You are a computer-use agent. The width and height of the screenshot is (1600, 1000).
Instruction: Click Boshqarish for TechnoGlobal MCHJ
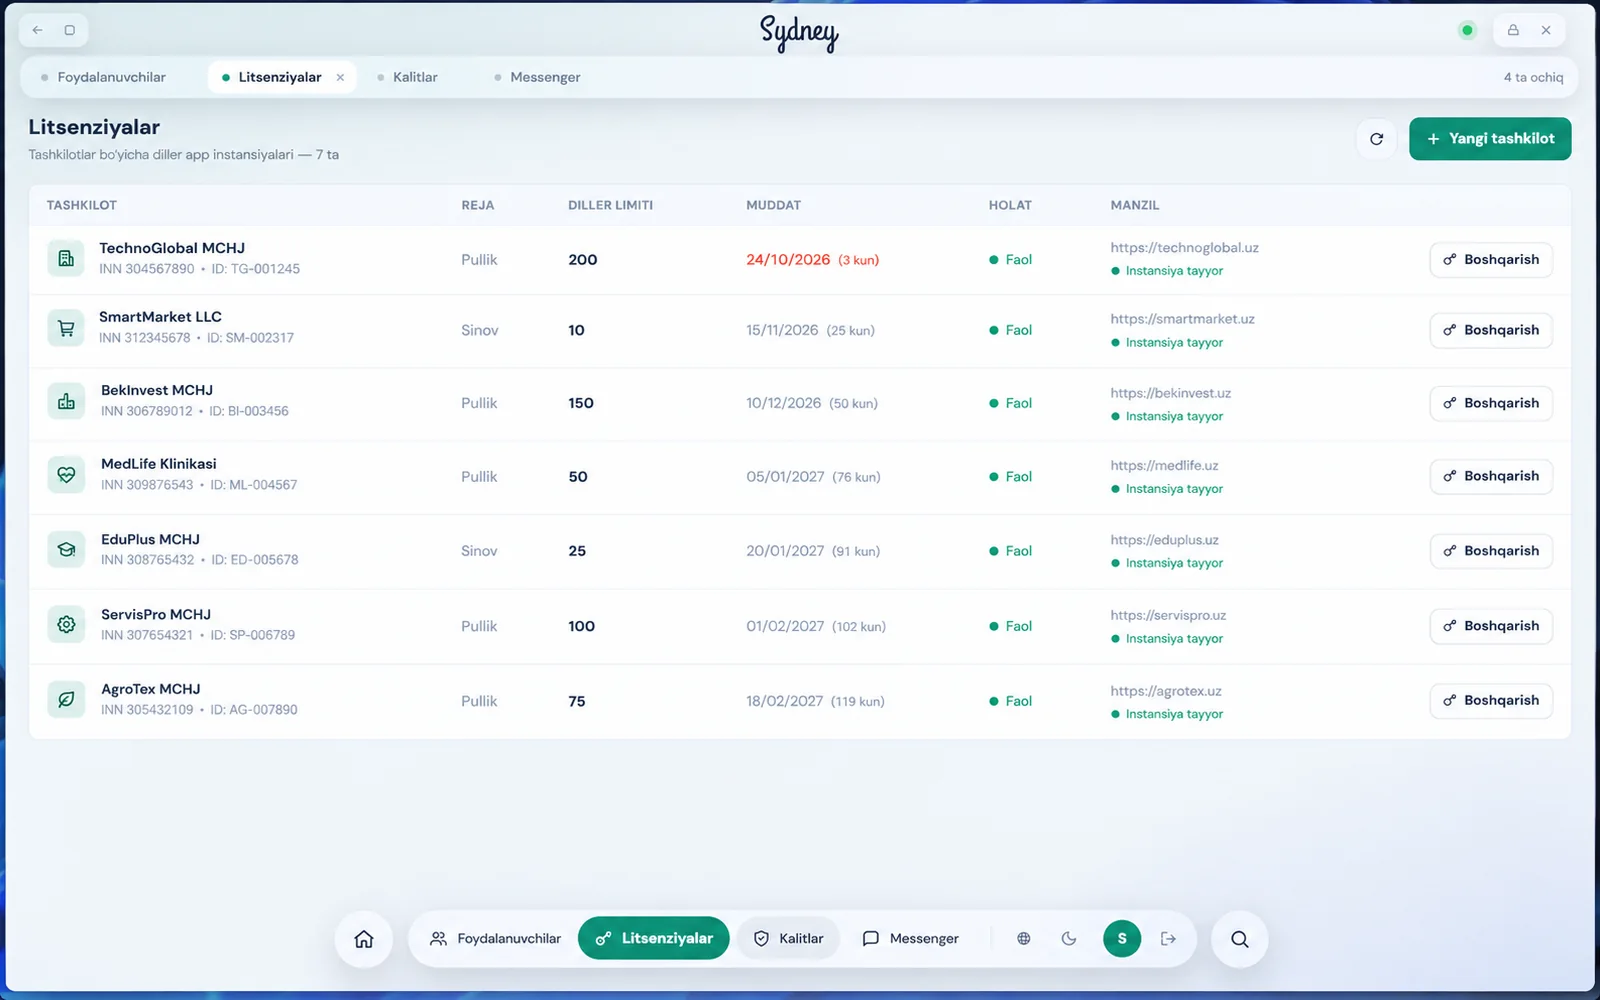pos(1491,260)
